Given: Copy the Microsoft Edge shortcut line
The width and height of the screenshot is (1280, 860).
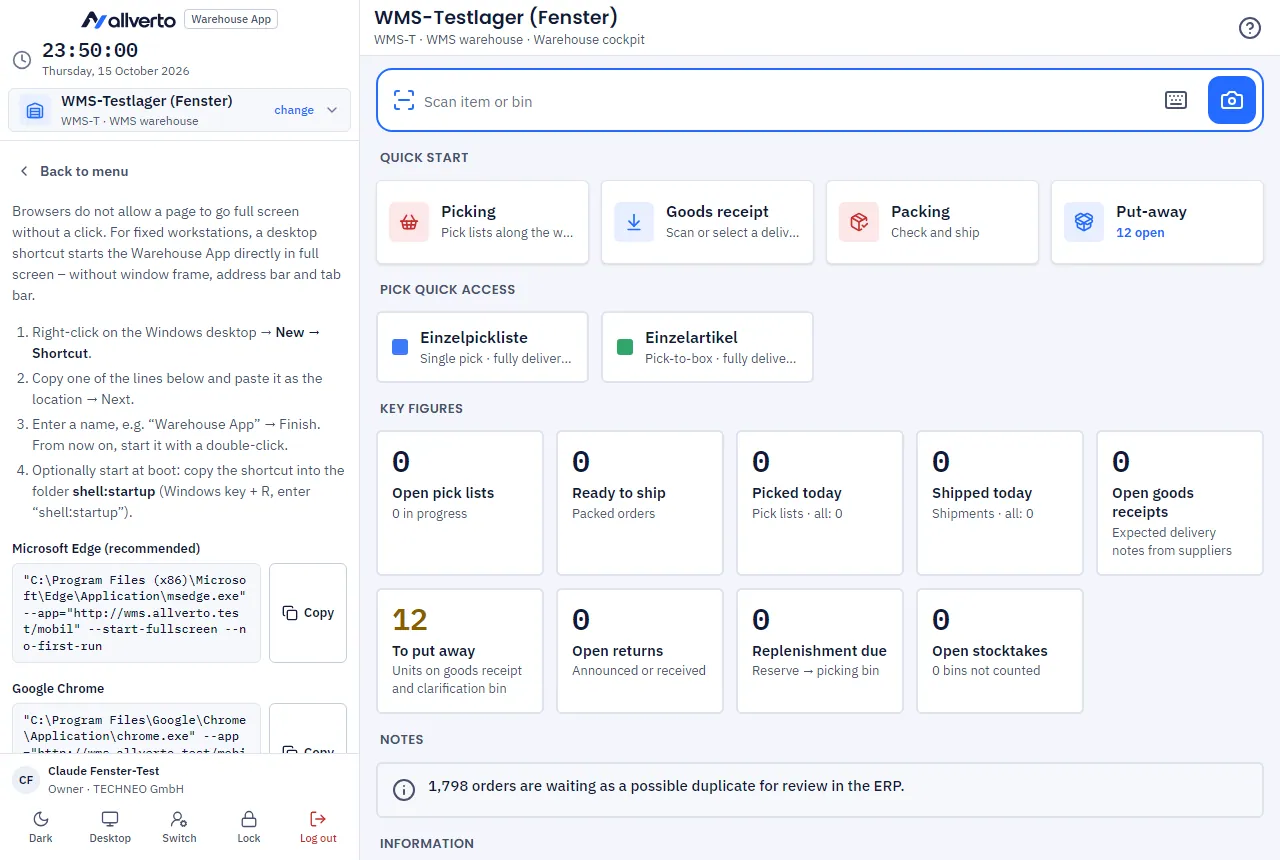Looking at the screenshot, I should click(308, 613).
